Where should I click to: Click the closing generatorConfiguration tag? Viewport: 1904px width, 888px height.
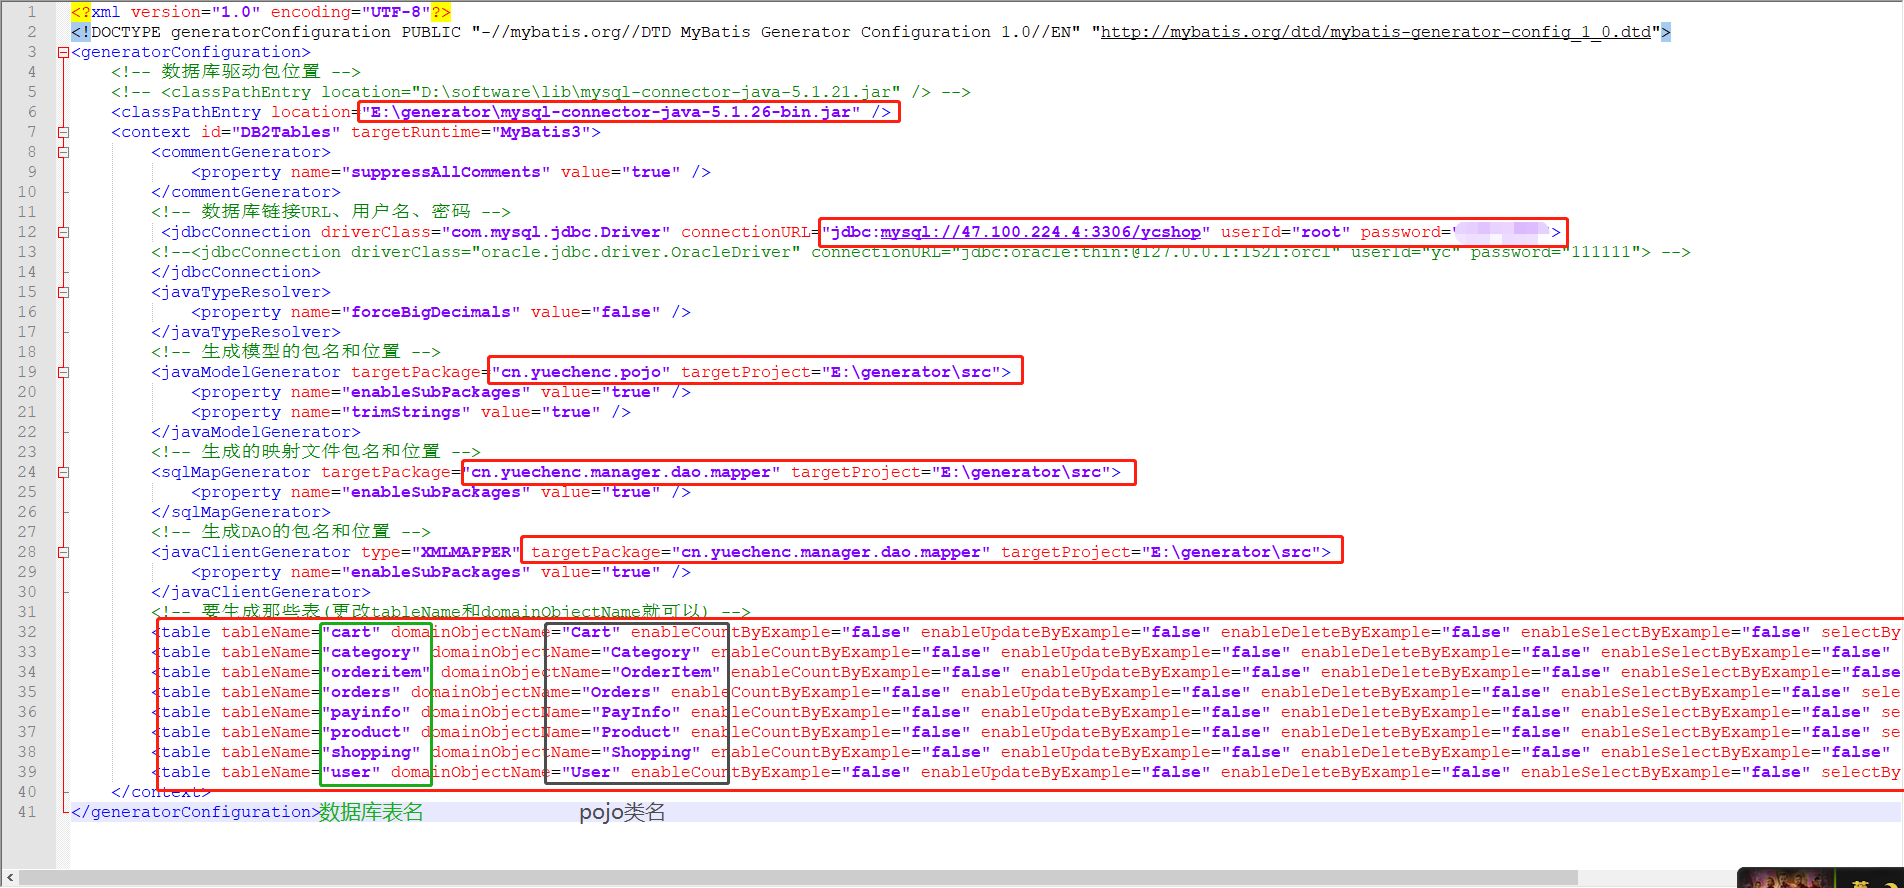point(195,812)
